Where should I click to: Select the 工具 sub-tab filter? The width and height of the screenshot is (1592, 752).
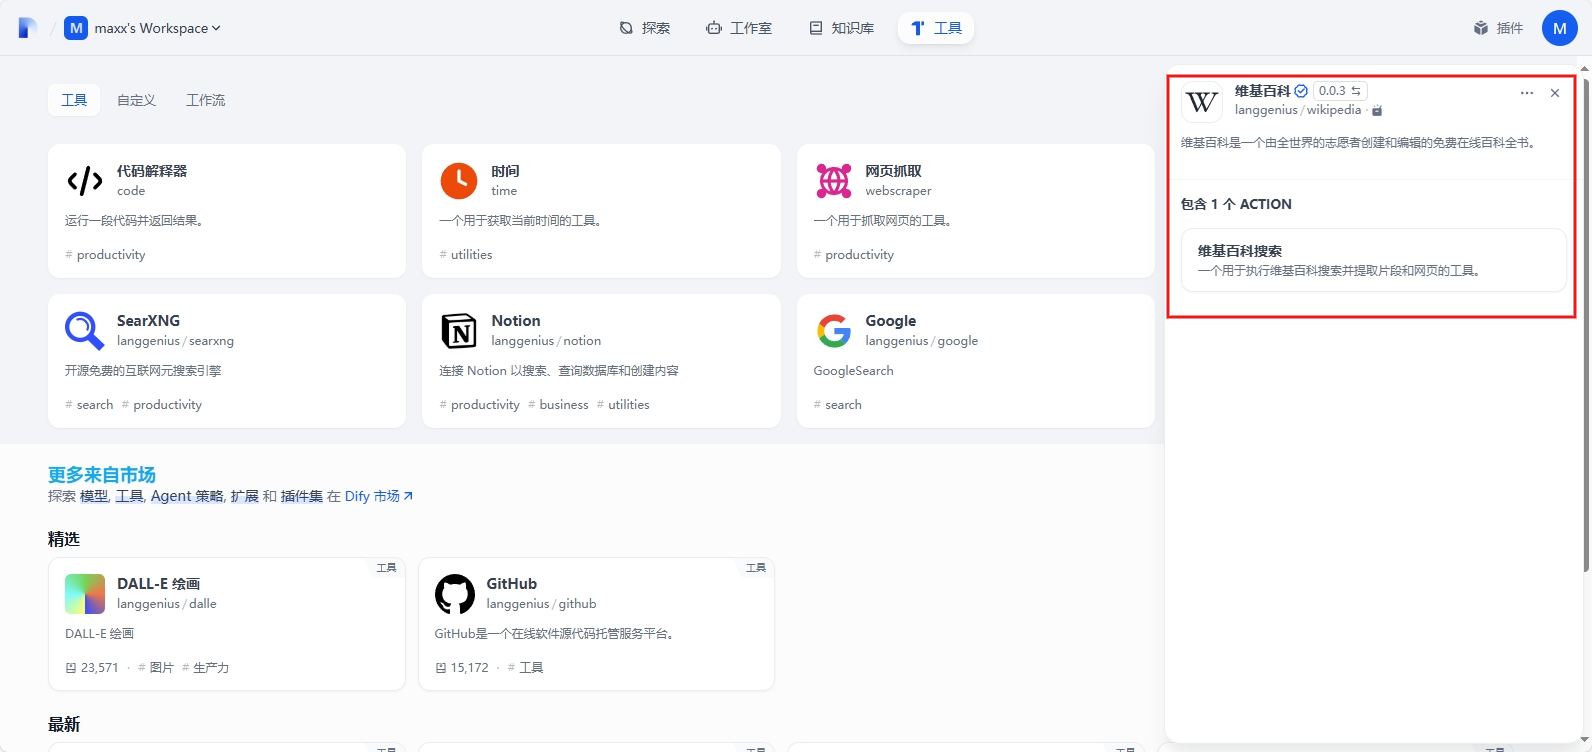tap(74, 100)
